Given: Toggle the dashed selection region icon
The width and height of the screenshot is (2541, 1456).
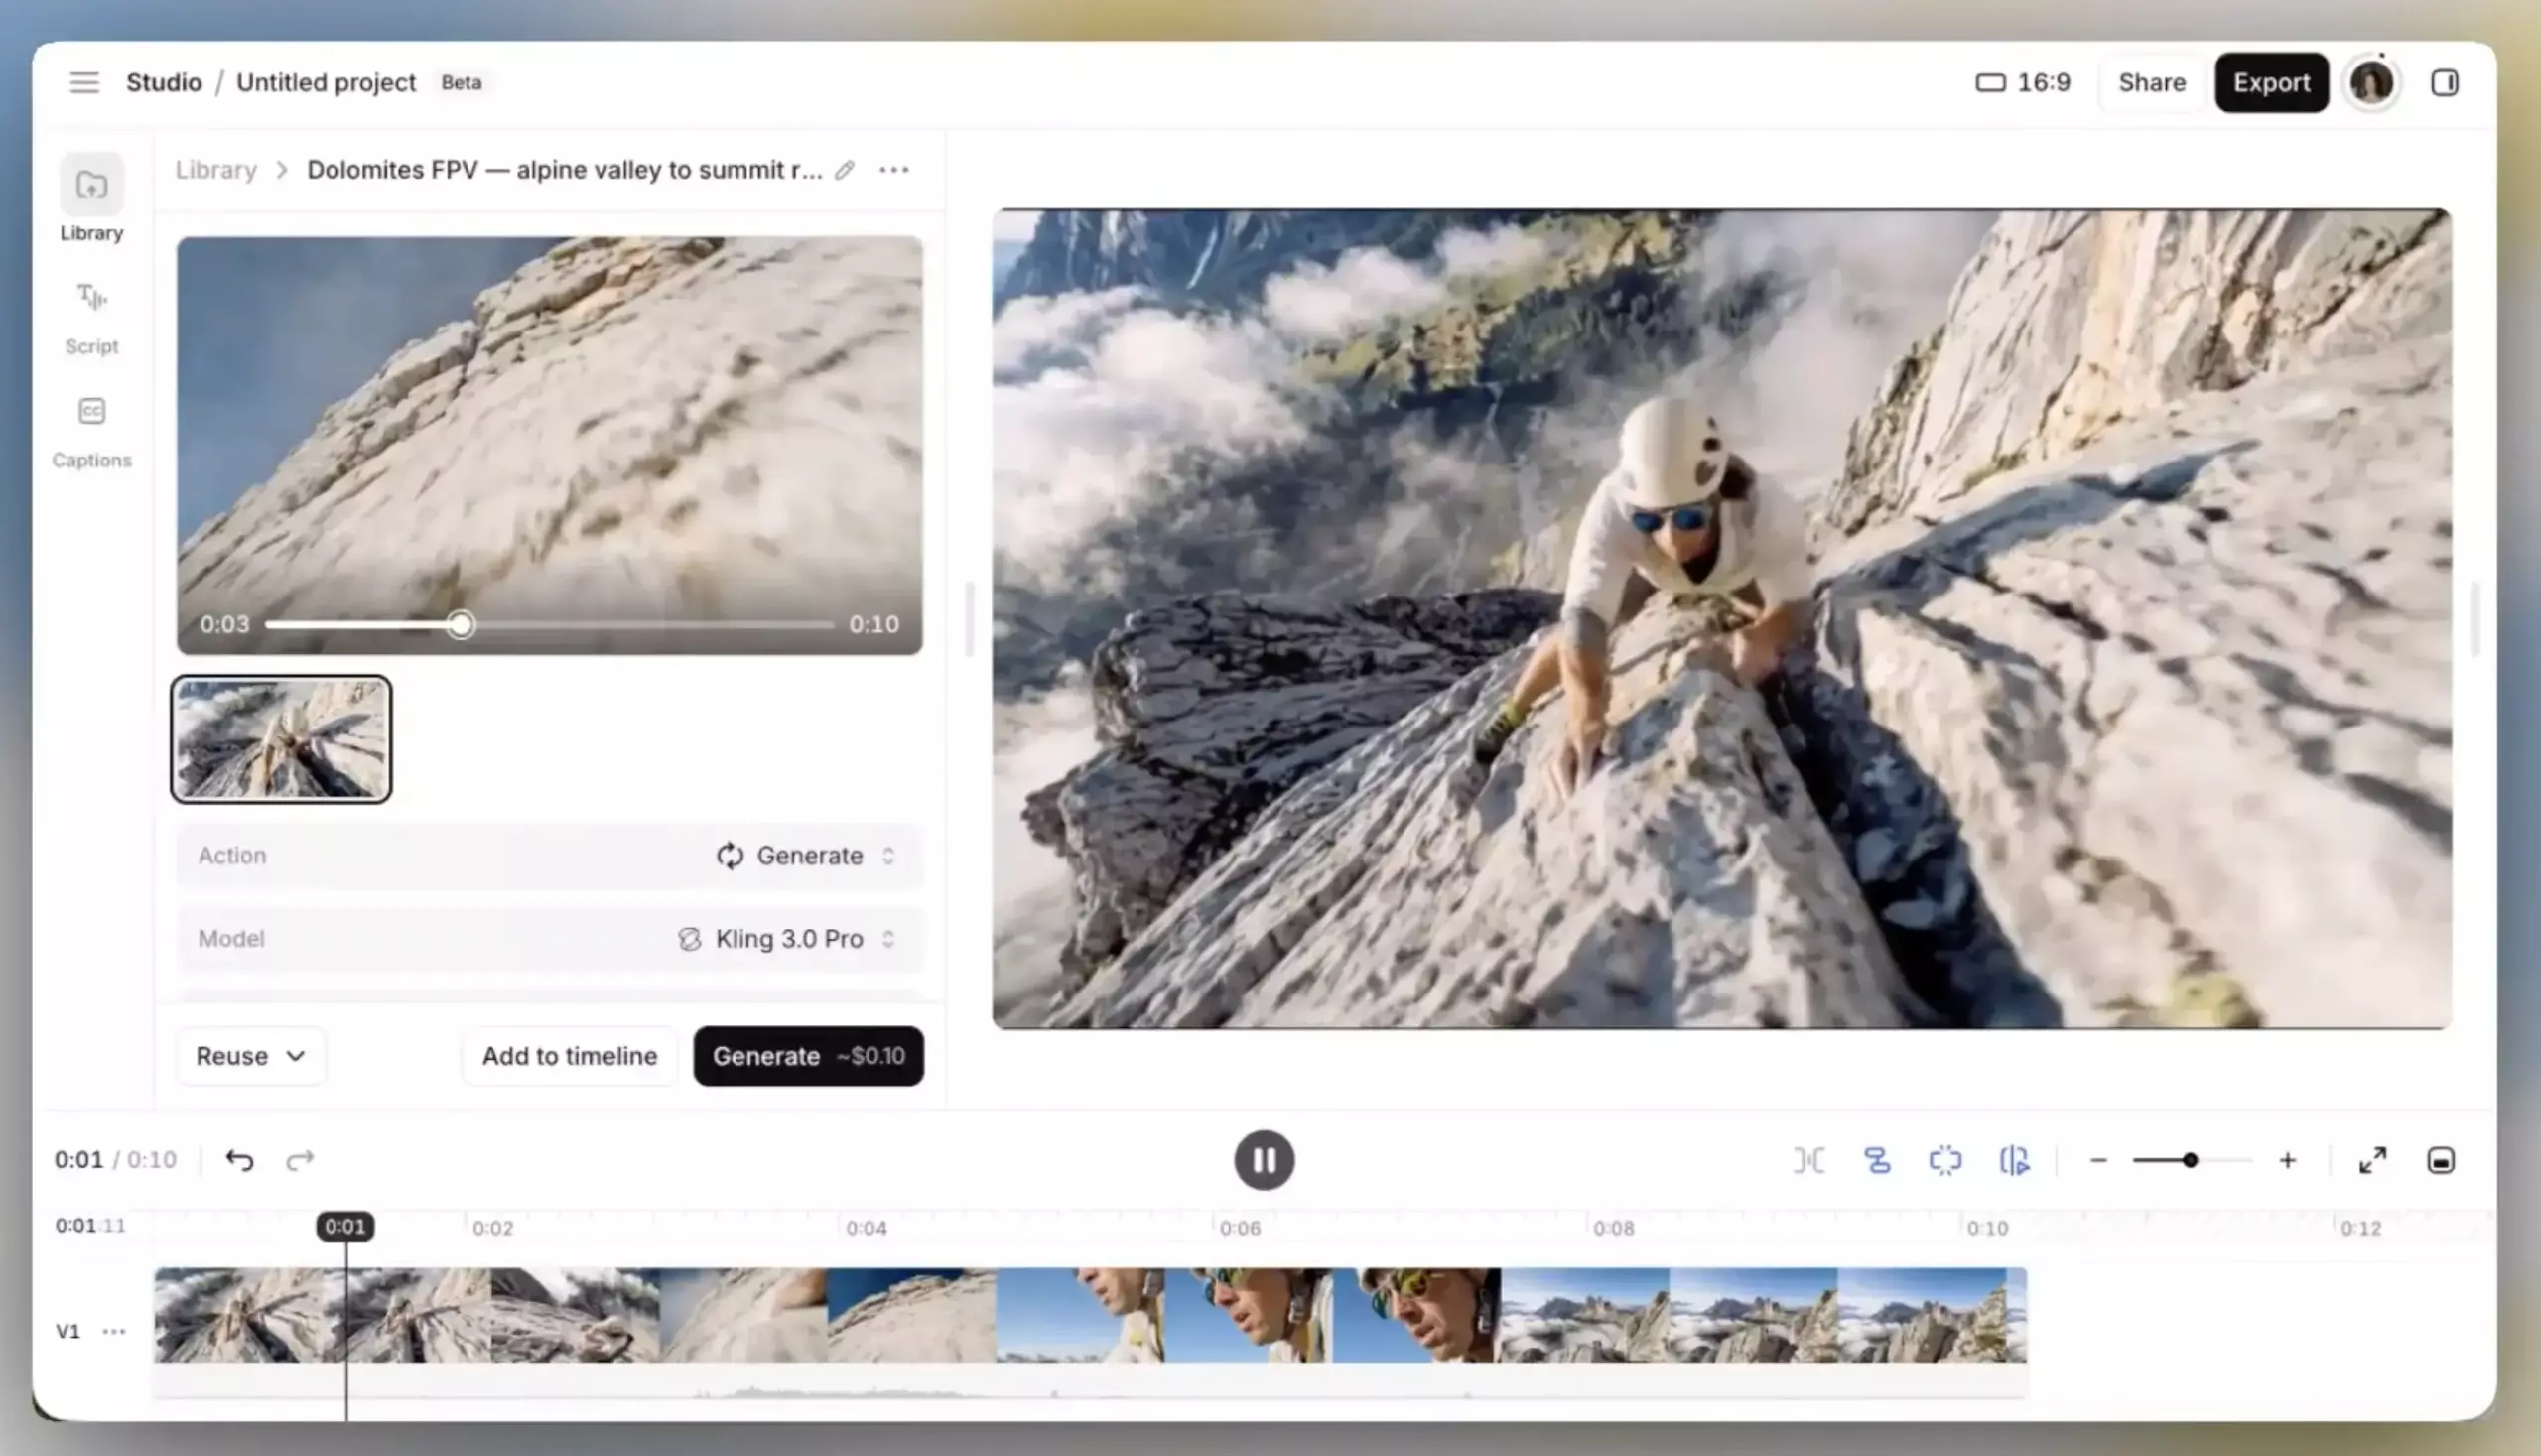Looking at the screenshot, I should click(x=1945, y=1160).
